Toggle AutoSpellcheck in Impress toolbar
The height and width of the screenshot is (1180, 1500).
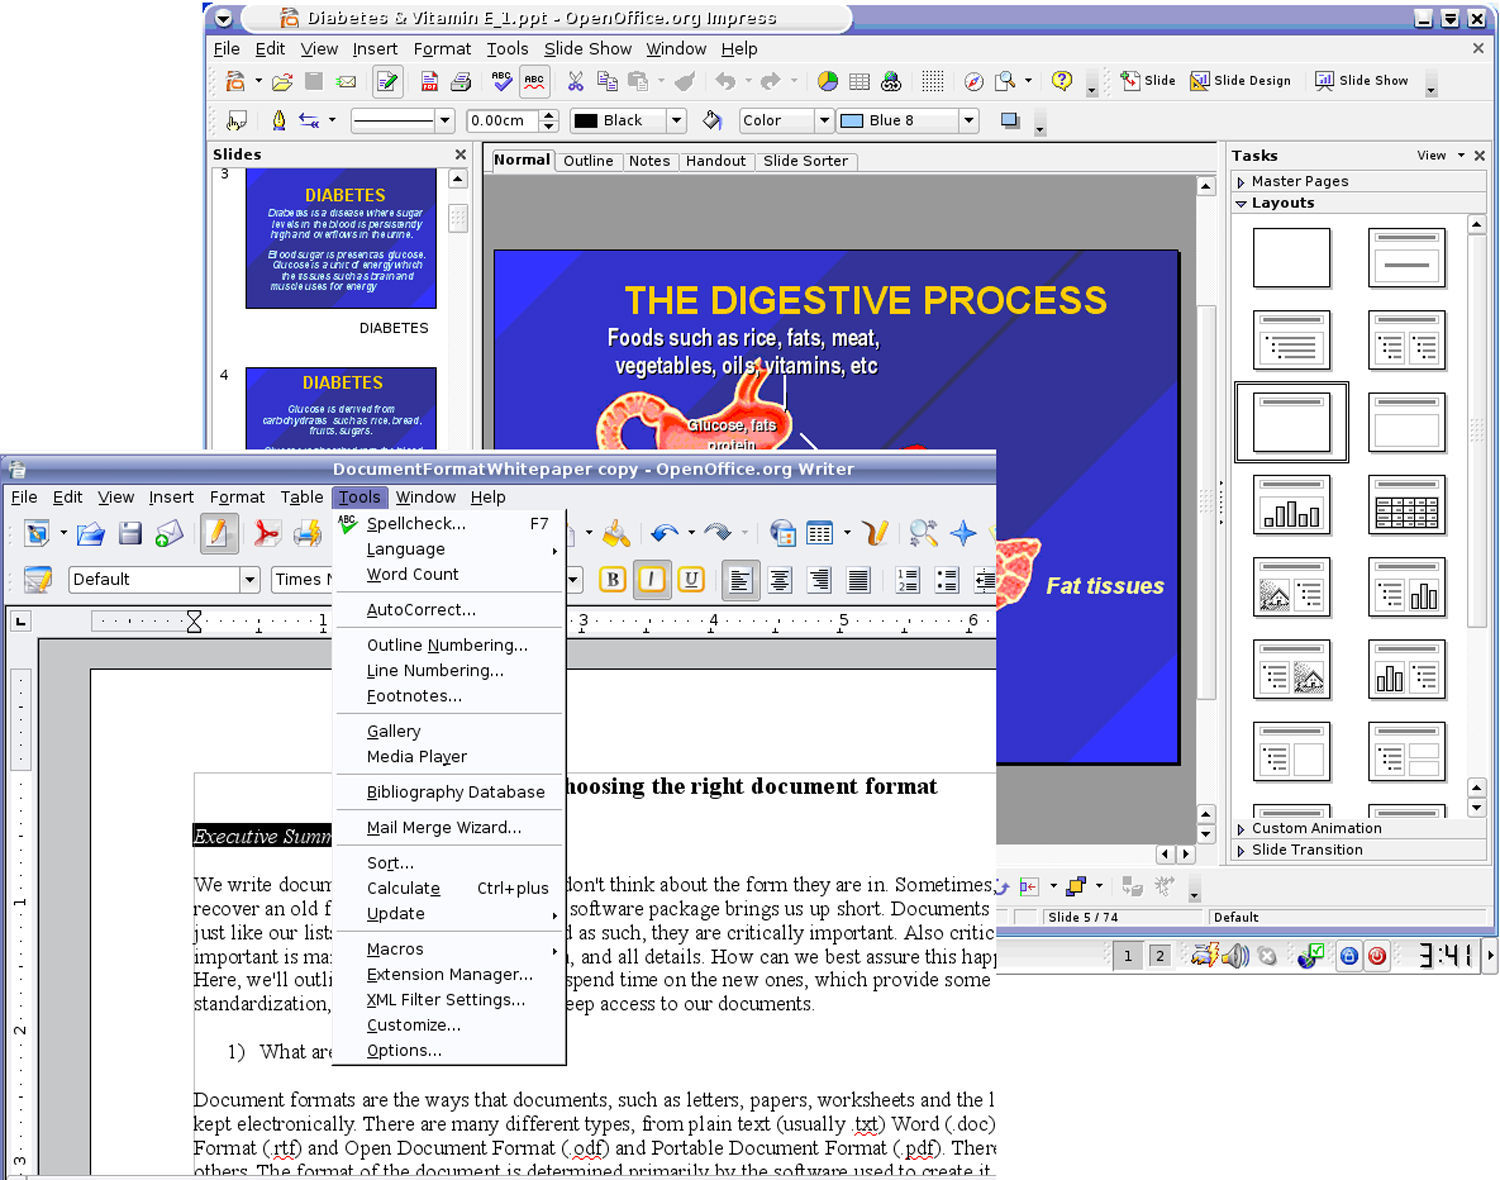tap(535, 82)
